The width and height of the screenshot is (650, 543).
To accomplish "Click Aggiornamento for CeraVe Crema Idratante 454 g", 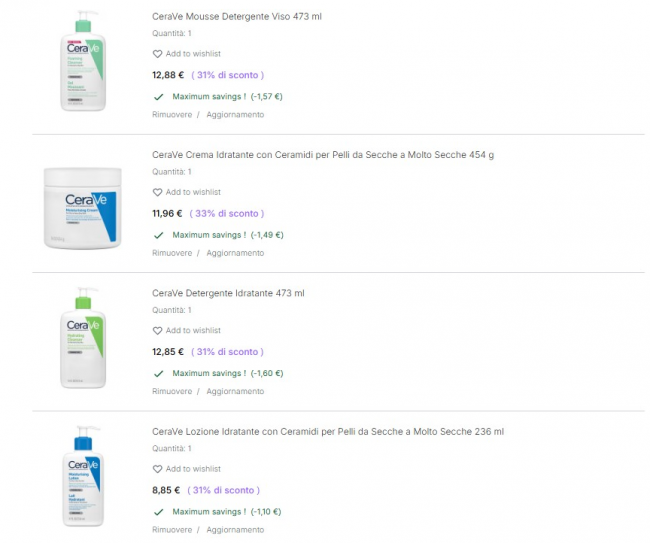I will [x=235, y=253].
